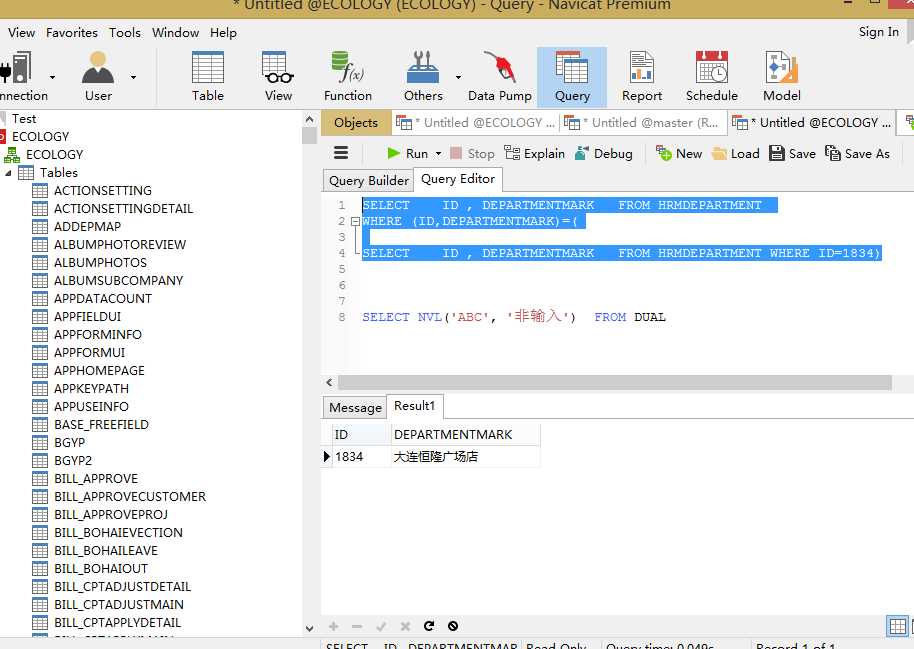Collapse the Tables tree node
The height and width of the screenshot is (649, 914).
[8, 173]
